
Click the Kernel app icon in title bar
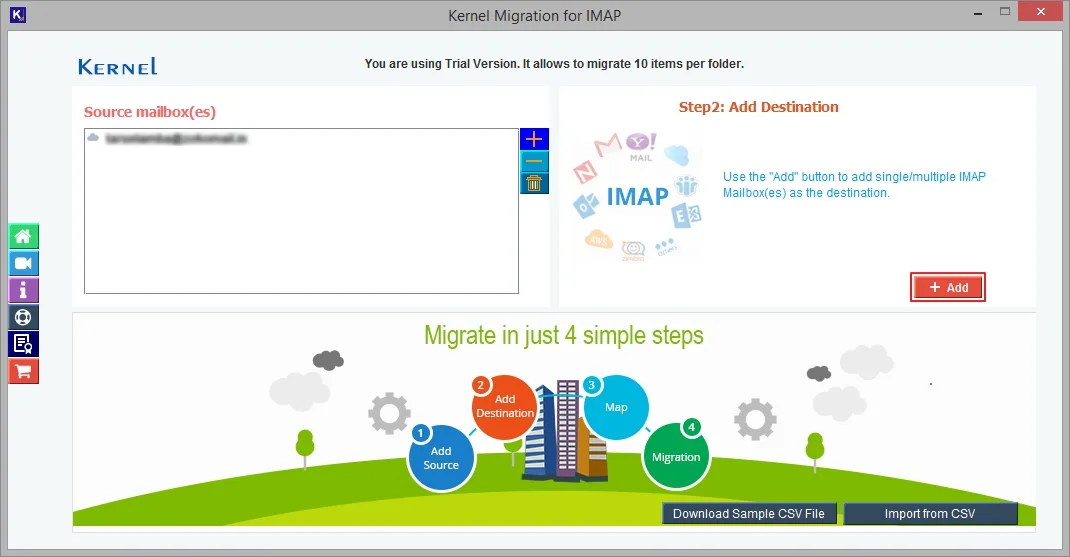pos(18,14)
